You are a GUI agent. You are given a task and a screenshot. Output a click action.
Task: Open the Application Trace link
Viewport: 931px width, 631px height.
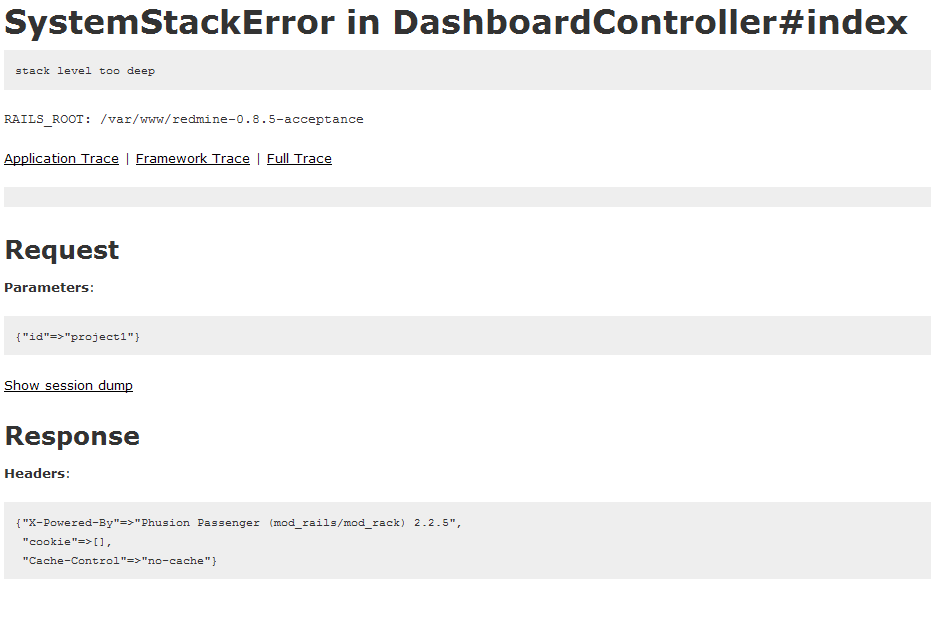[x=61, y=158]
